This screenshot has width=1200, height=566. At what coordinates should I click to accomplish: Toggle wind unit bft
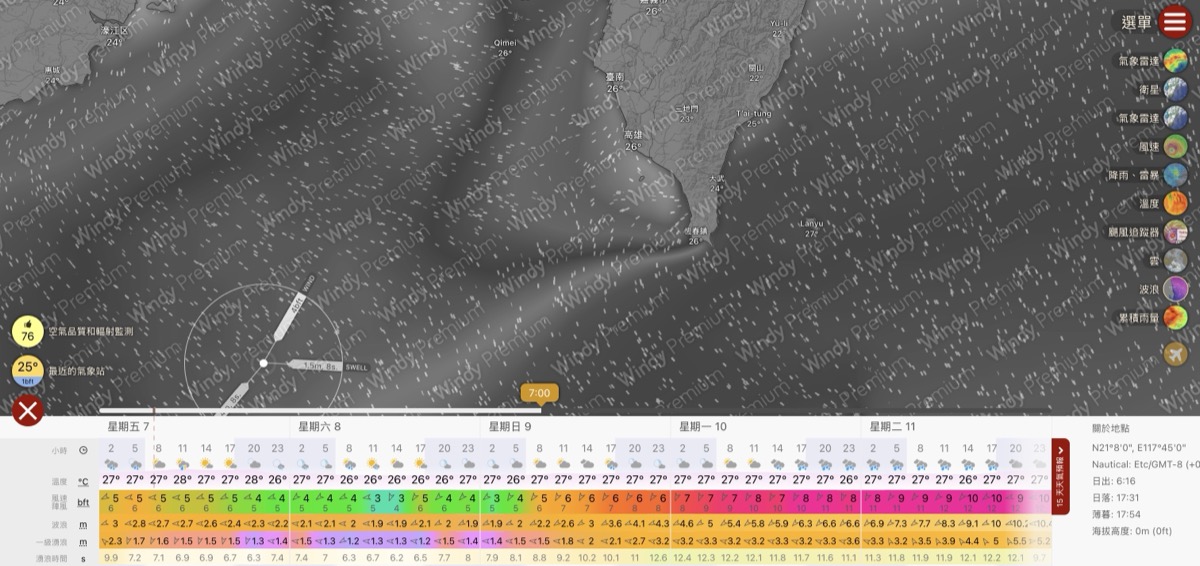pyautogui.click(x=83, y=502)
